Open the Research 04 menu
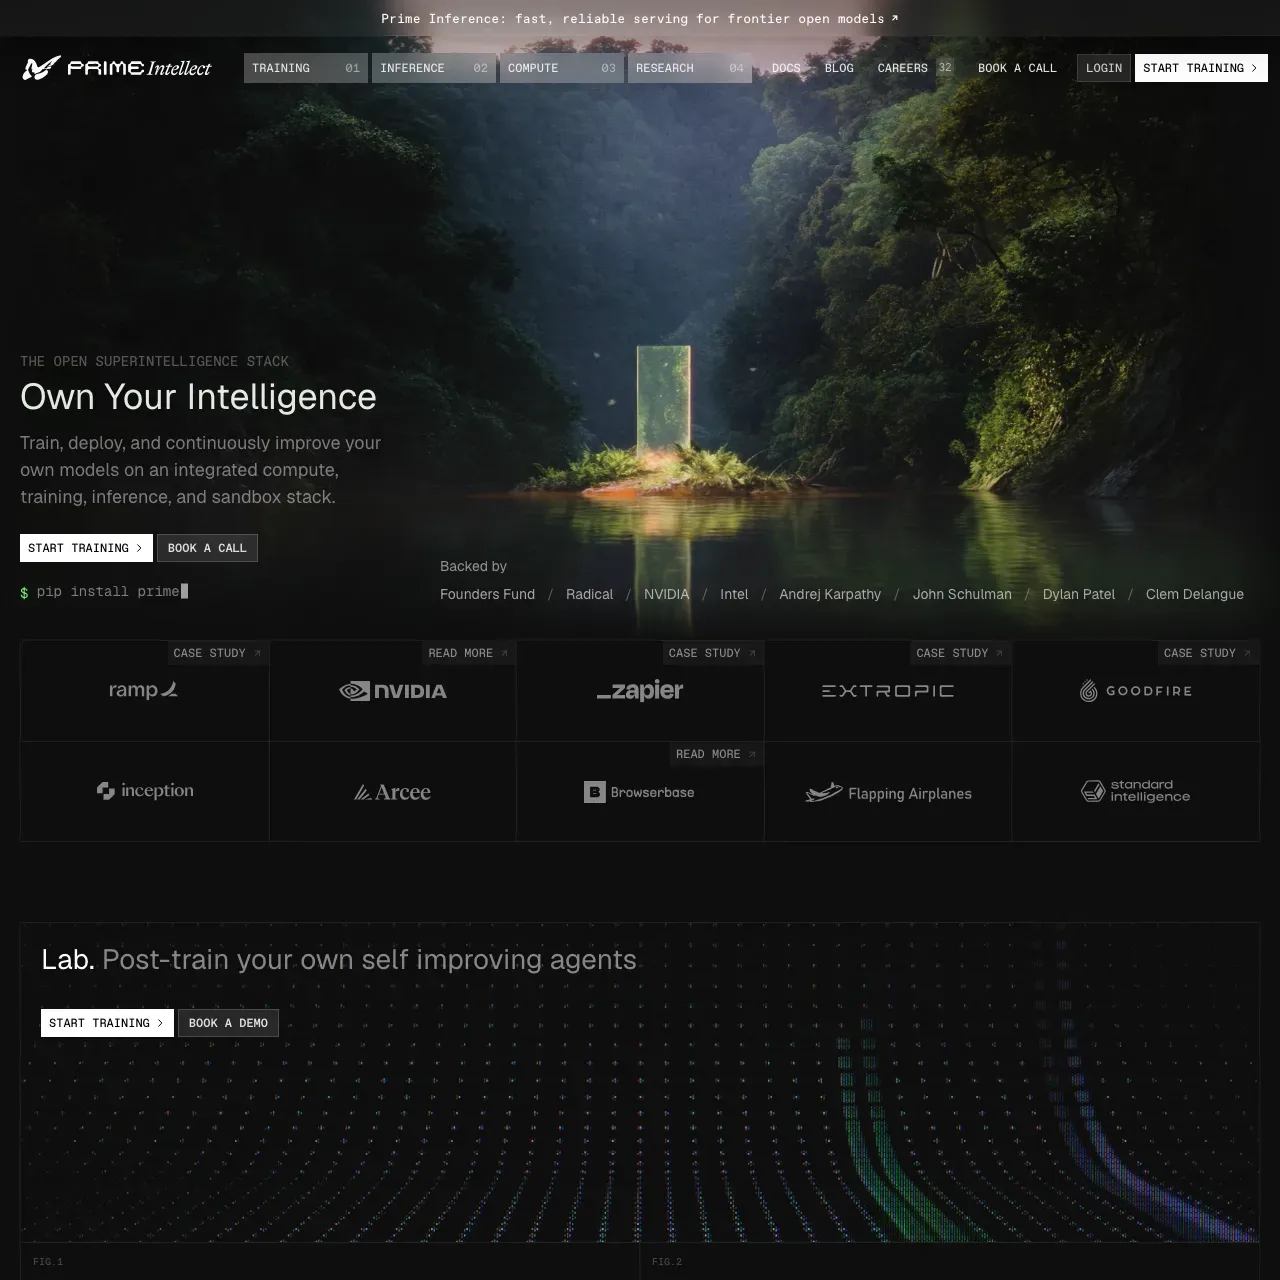This screenshot has width=1280, height=1280. click(690, 68)
